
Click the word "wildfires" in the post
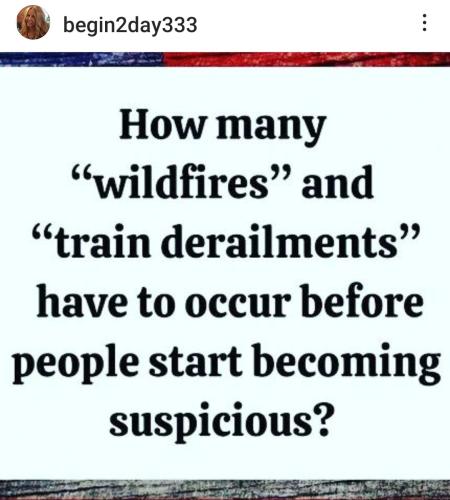pos(181,183)
